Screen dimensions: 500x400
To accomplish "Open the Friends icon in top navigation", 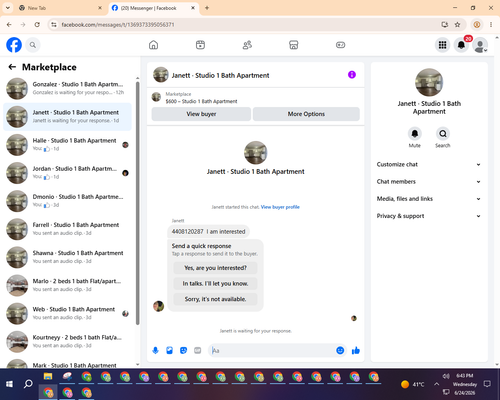I will point(247,45).
